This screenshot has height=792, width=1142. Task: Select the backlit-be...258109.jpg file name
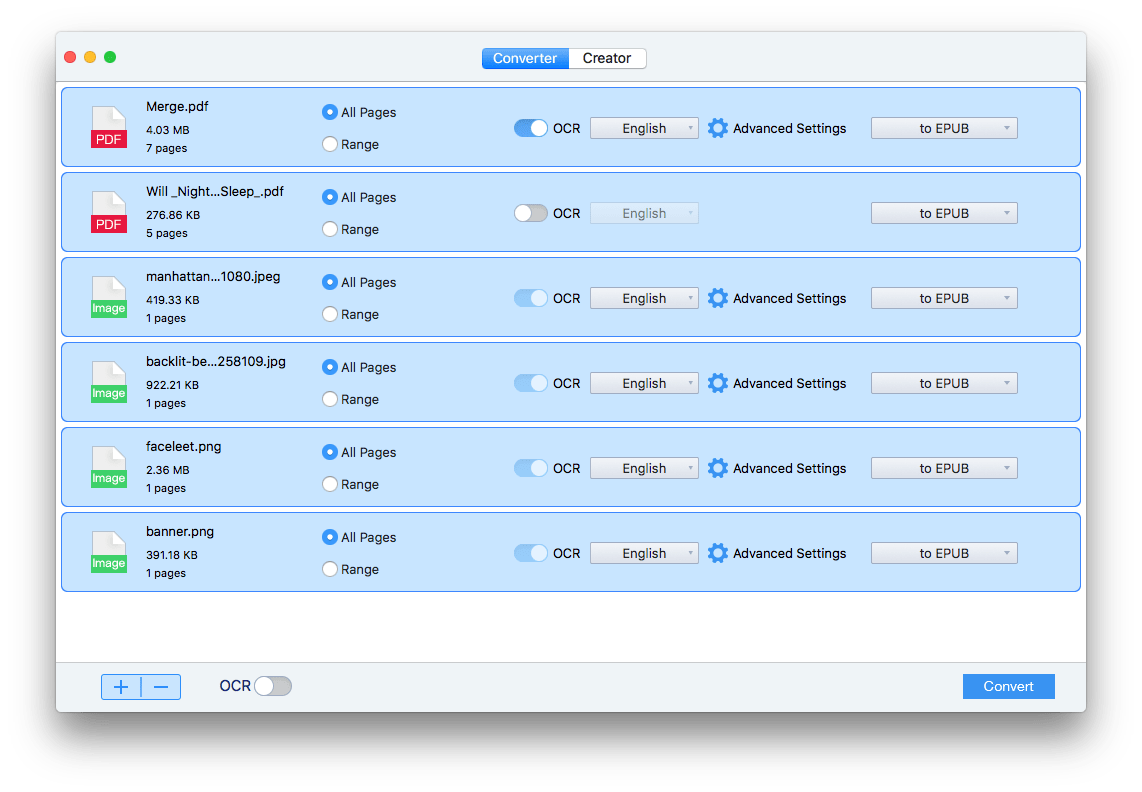tap(216, 361)
